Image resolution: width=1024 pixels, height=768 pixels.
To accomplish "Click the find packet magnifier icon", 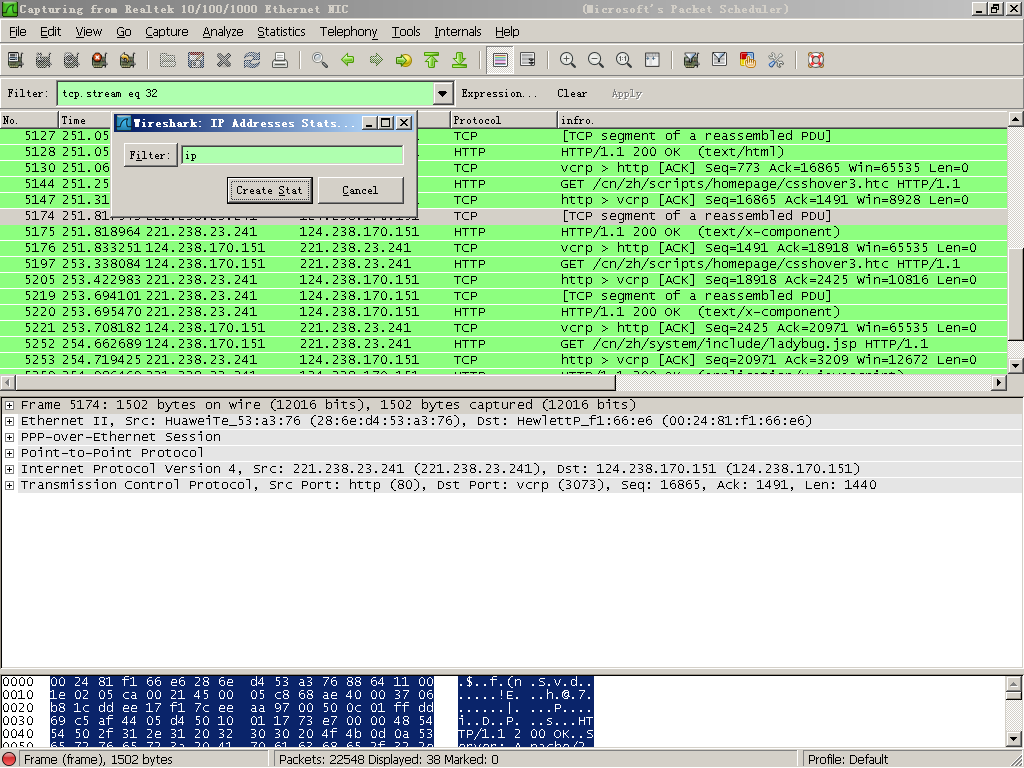I will [319, 60].
